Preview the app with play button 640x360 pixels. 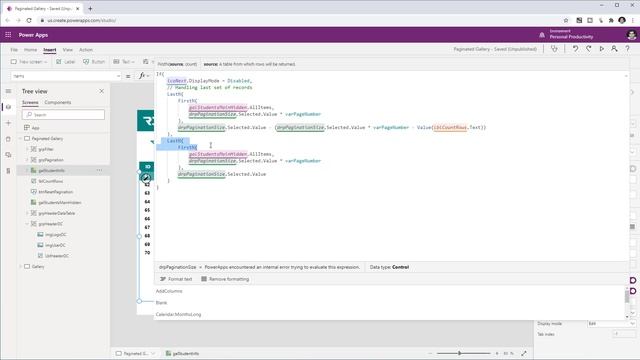602,49
